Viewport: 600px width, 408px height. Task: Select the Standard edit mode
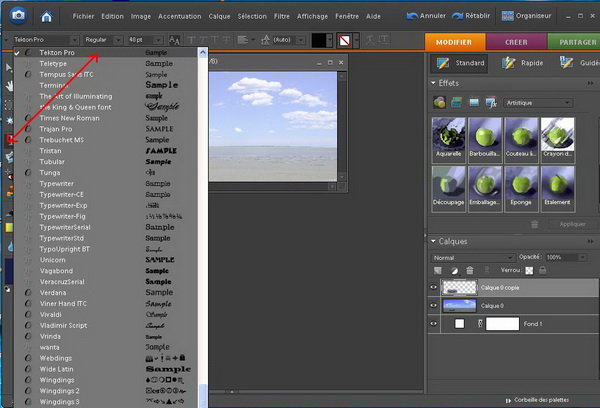point(461,63)
